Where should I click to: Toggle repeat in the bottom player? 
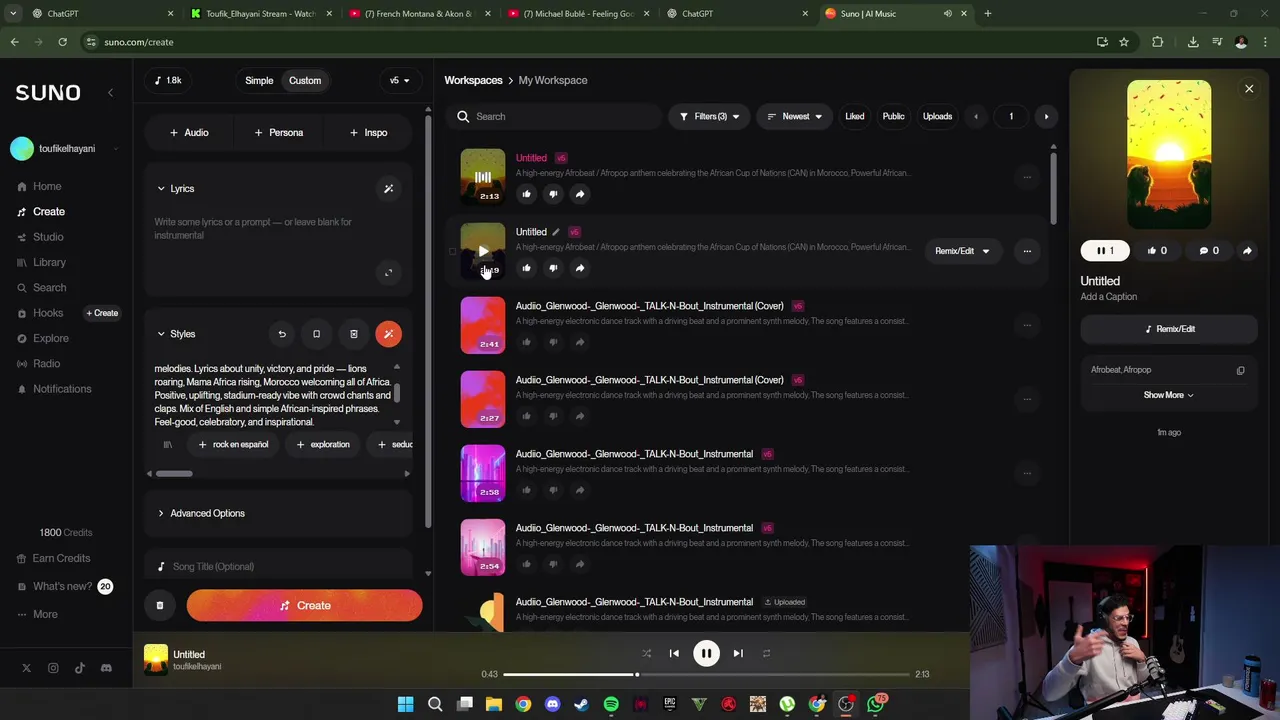(x=766, y=653)
